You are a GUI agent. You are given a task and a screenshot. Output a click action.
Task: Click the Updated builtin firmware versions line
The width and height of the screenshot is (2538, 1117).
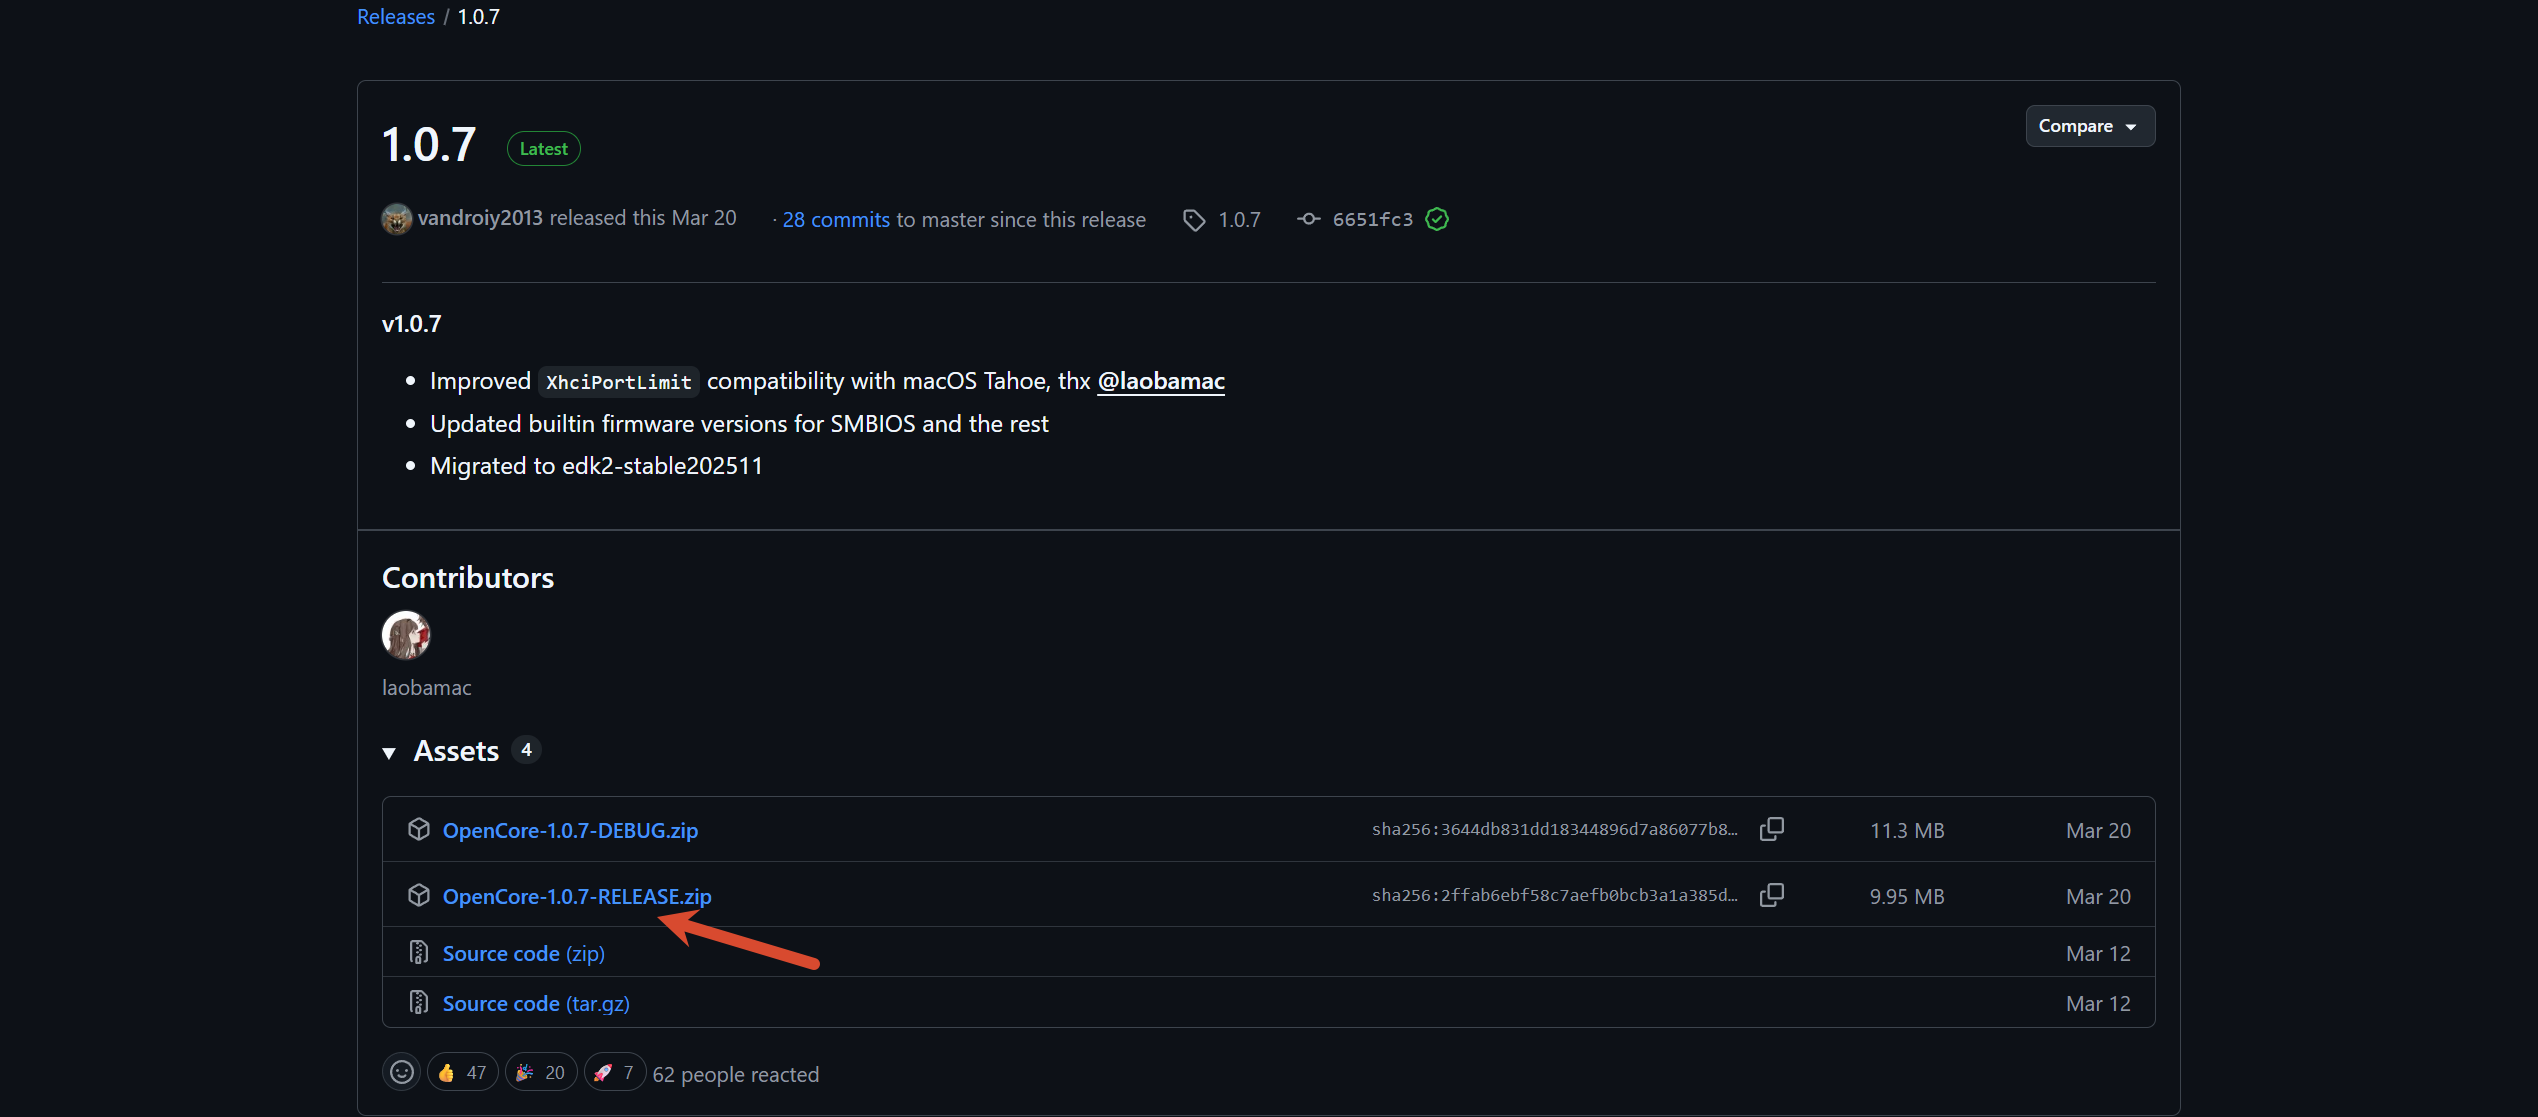739,424
